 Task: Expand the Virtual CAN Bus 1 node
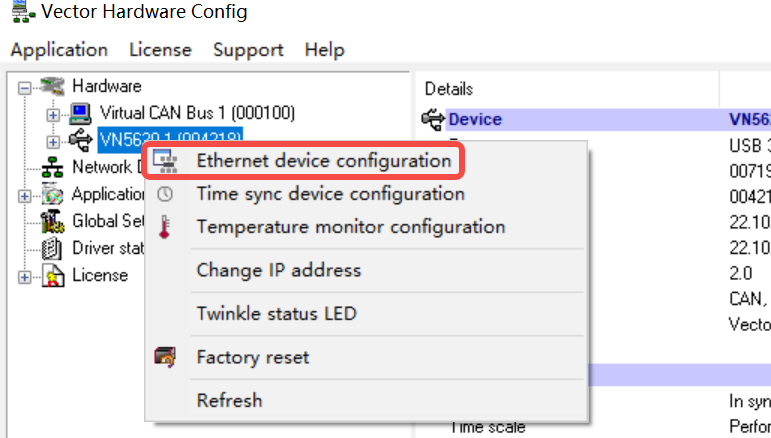point(53,114)
